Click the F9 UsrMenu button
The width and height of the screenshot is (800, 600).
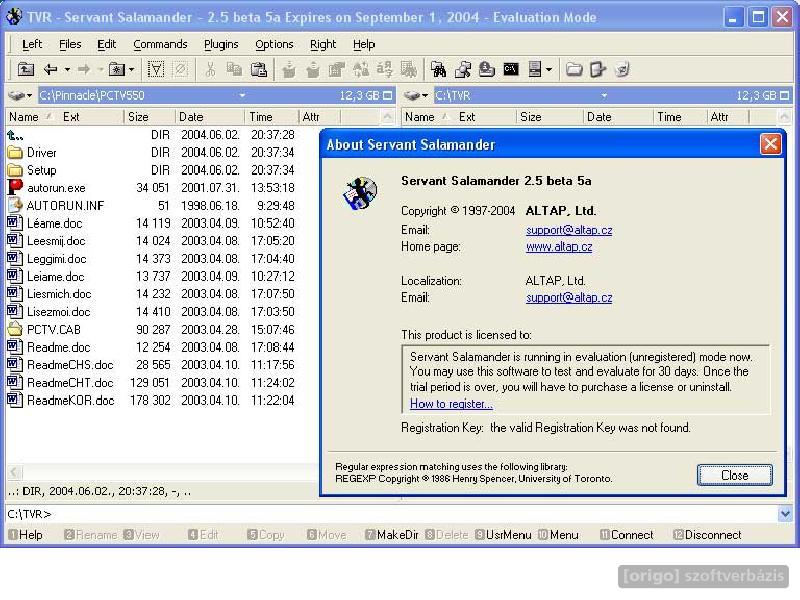(503, 535)
